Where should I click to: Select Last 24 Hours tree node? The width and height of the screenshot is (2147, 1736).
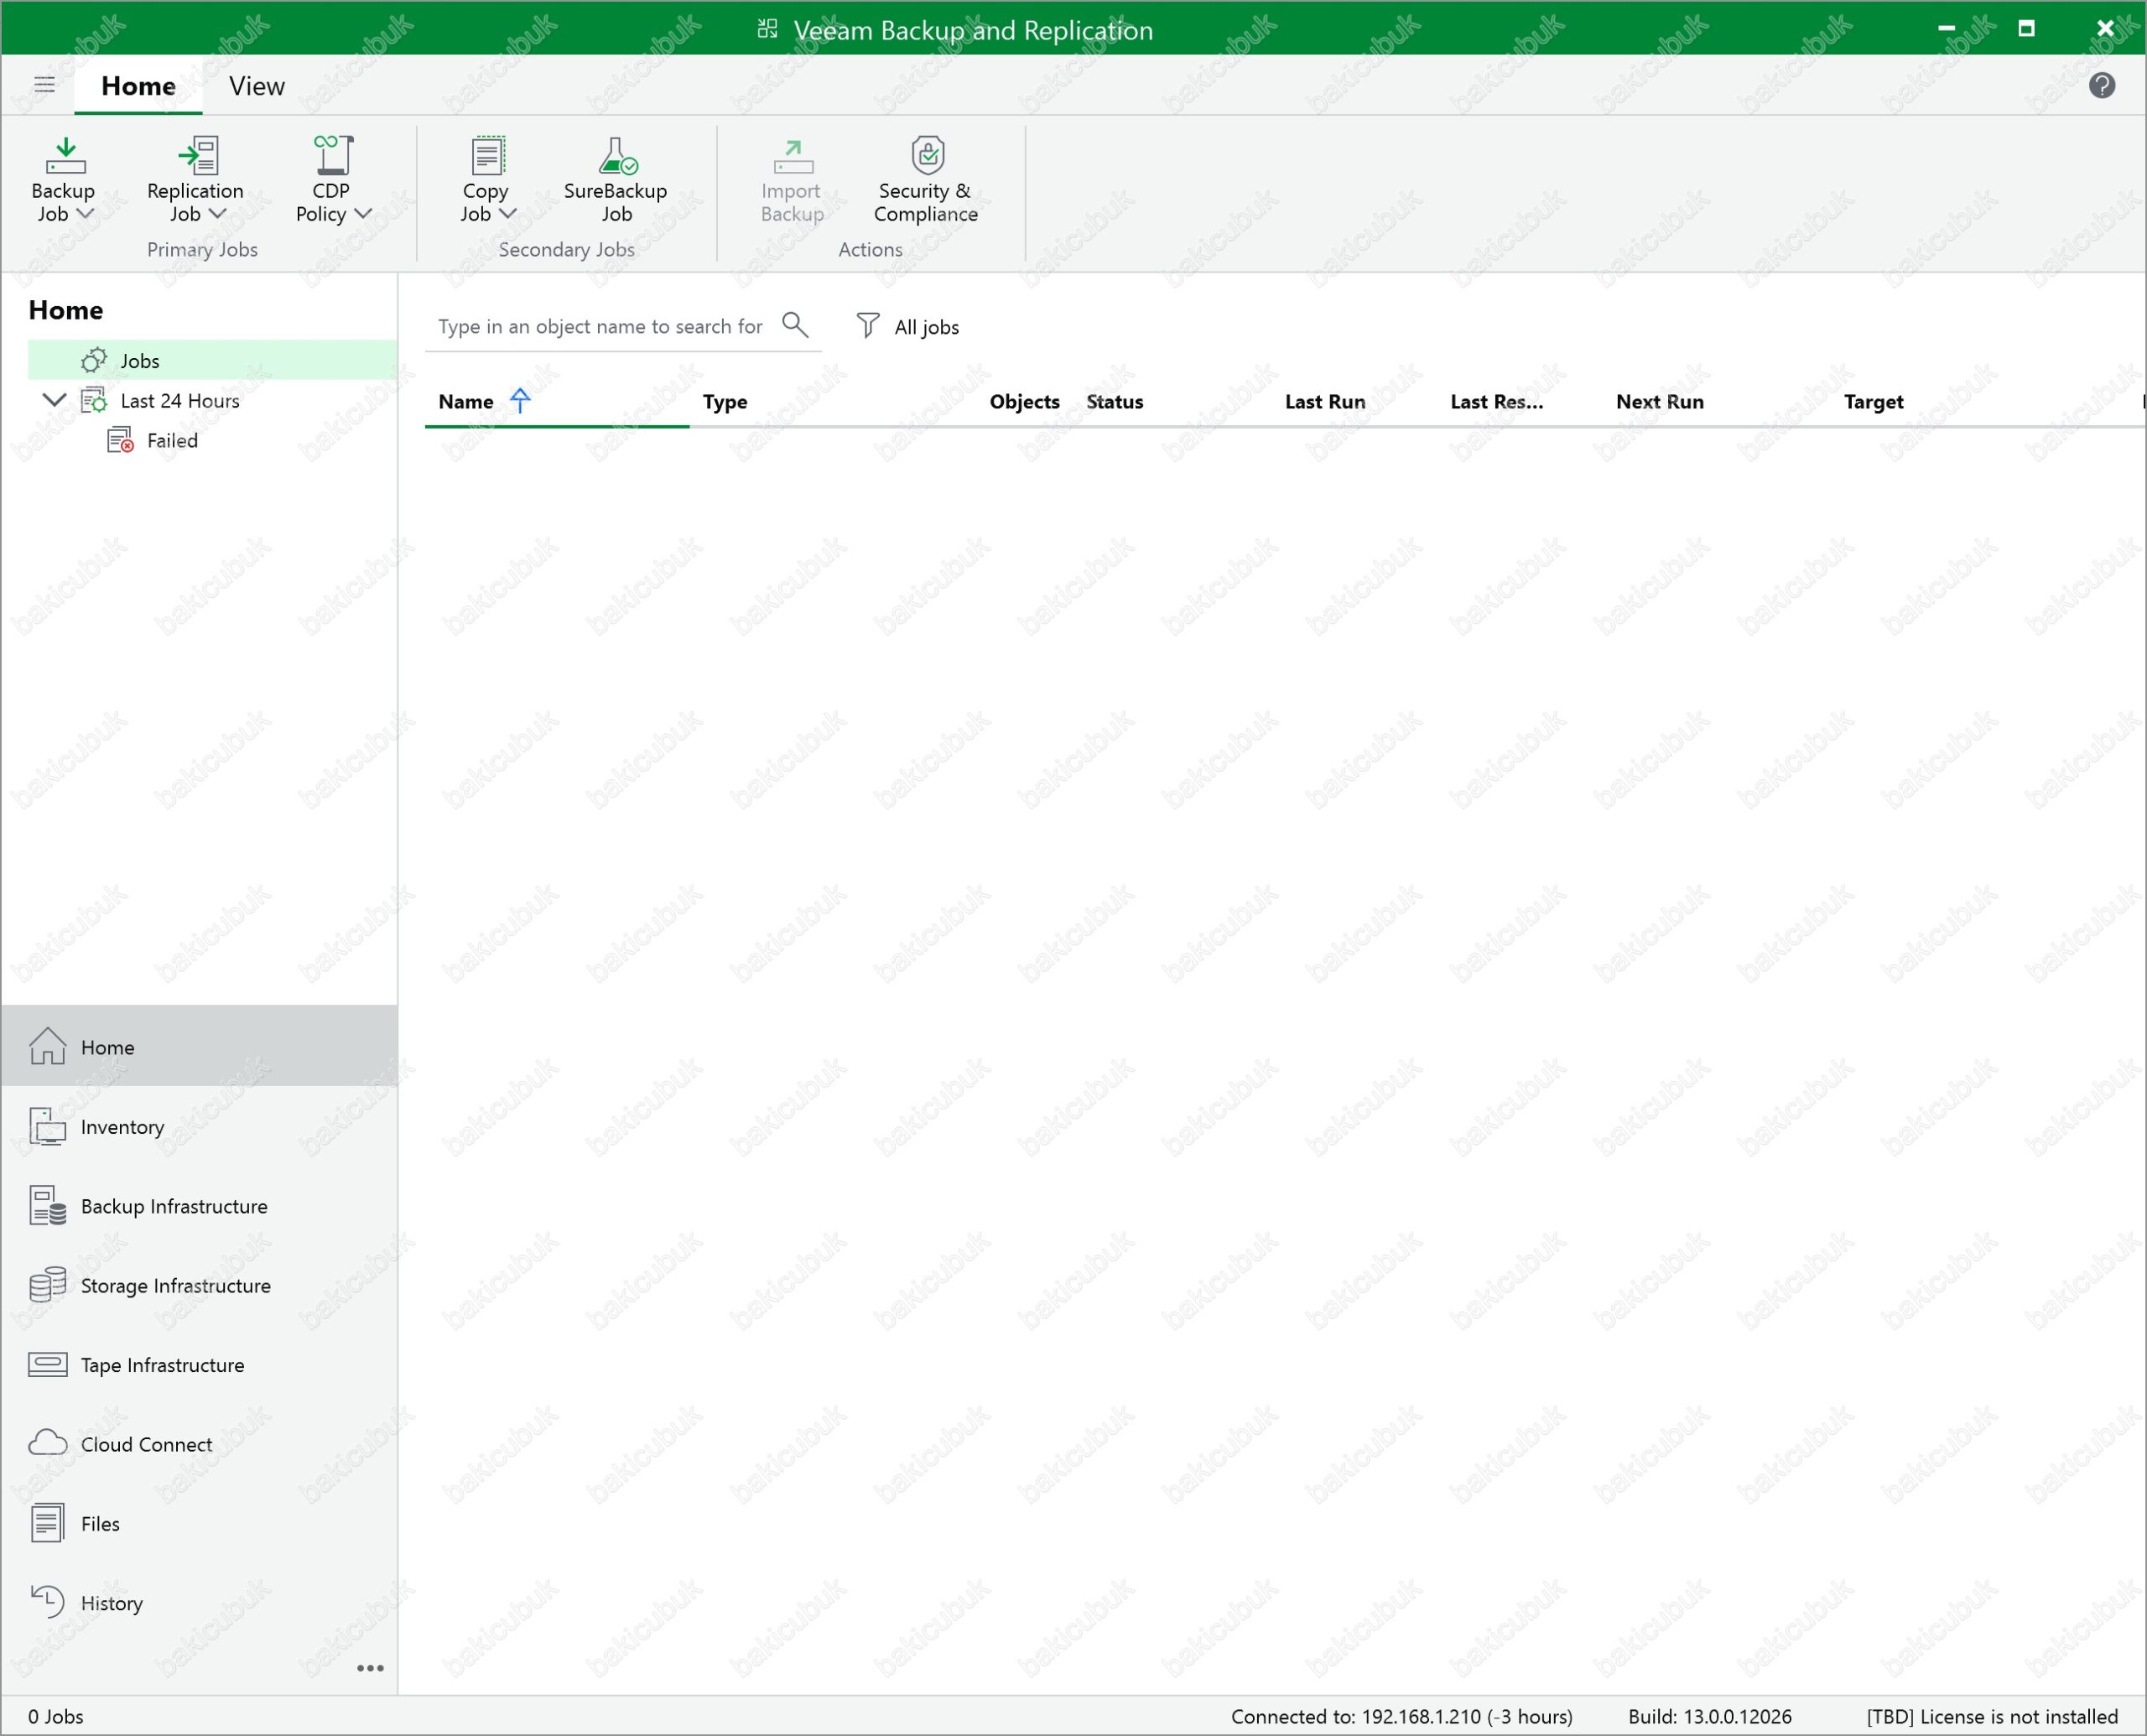[x=180, y=401]
